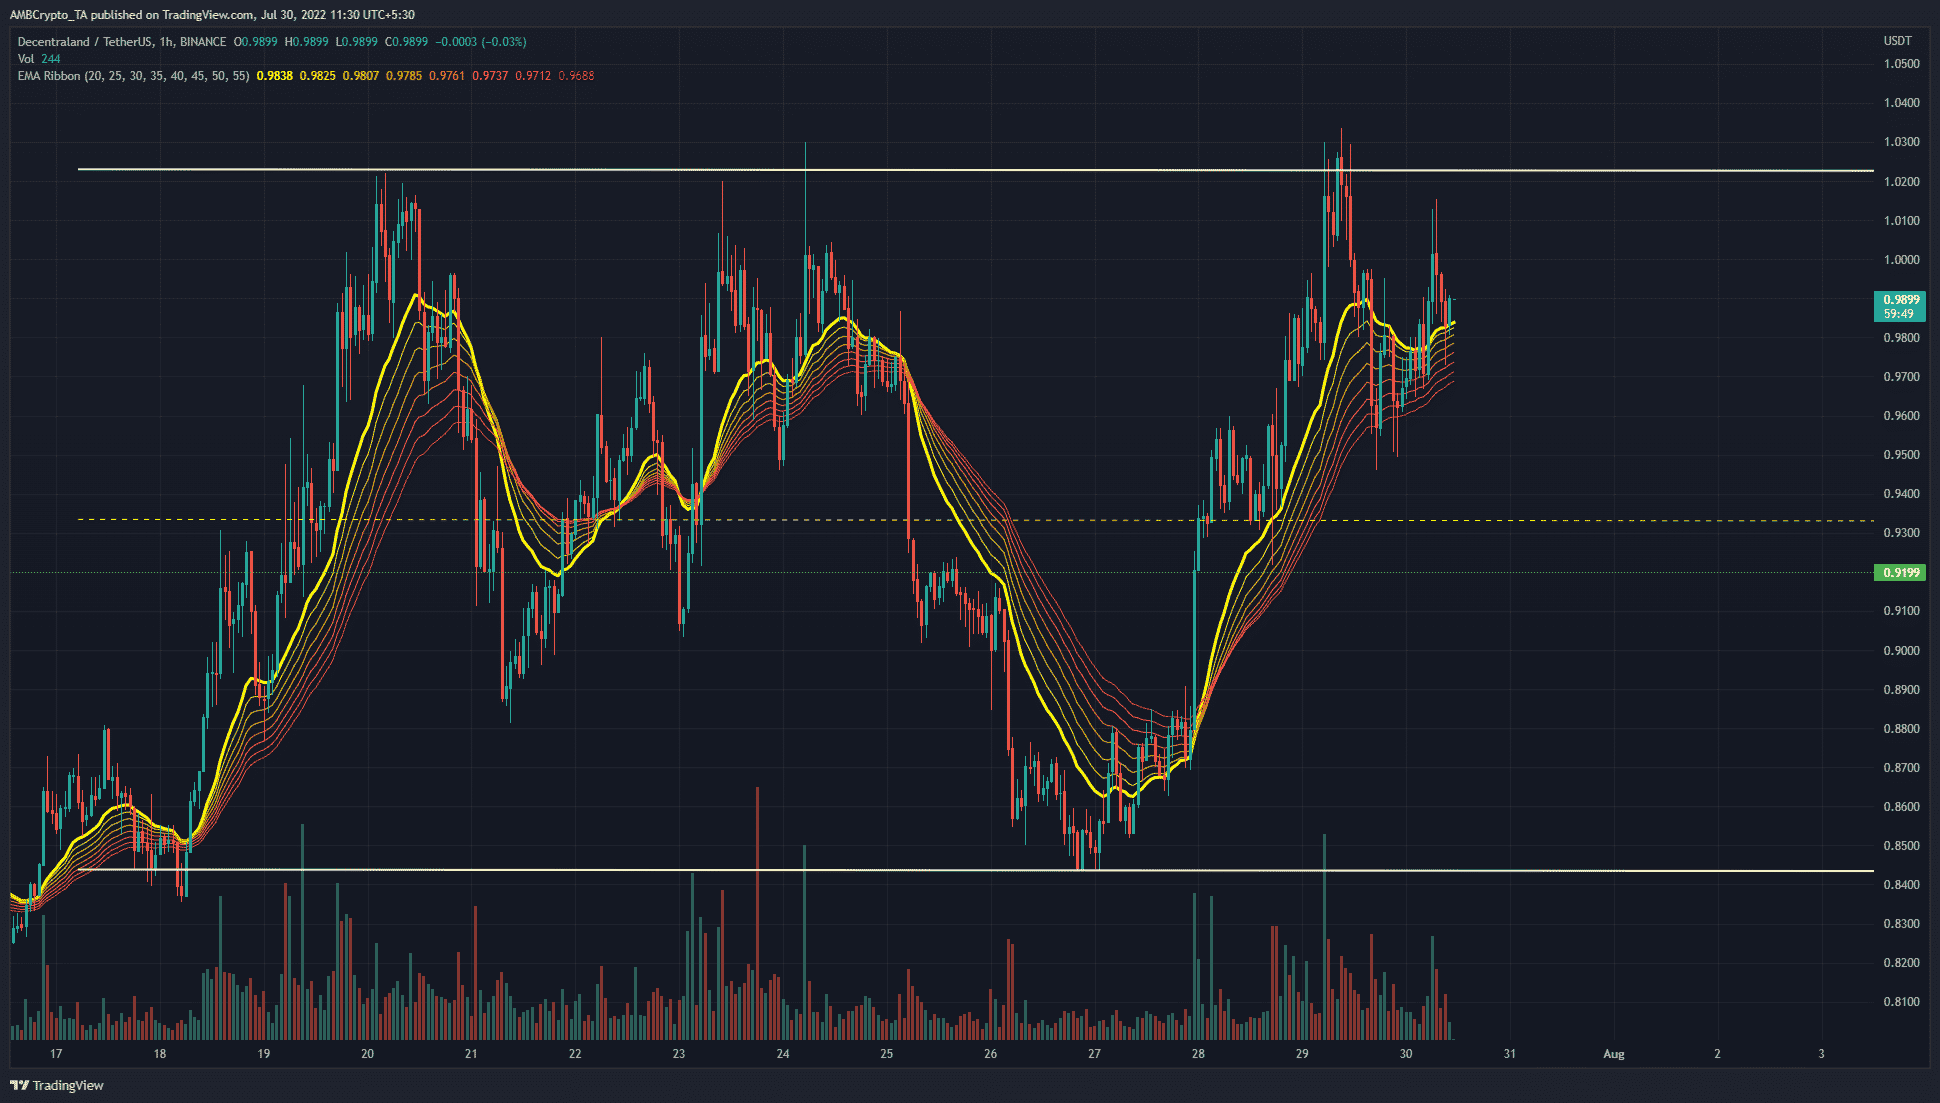Click the Vol 244 indicator label

(39, 59)
